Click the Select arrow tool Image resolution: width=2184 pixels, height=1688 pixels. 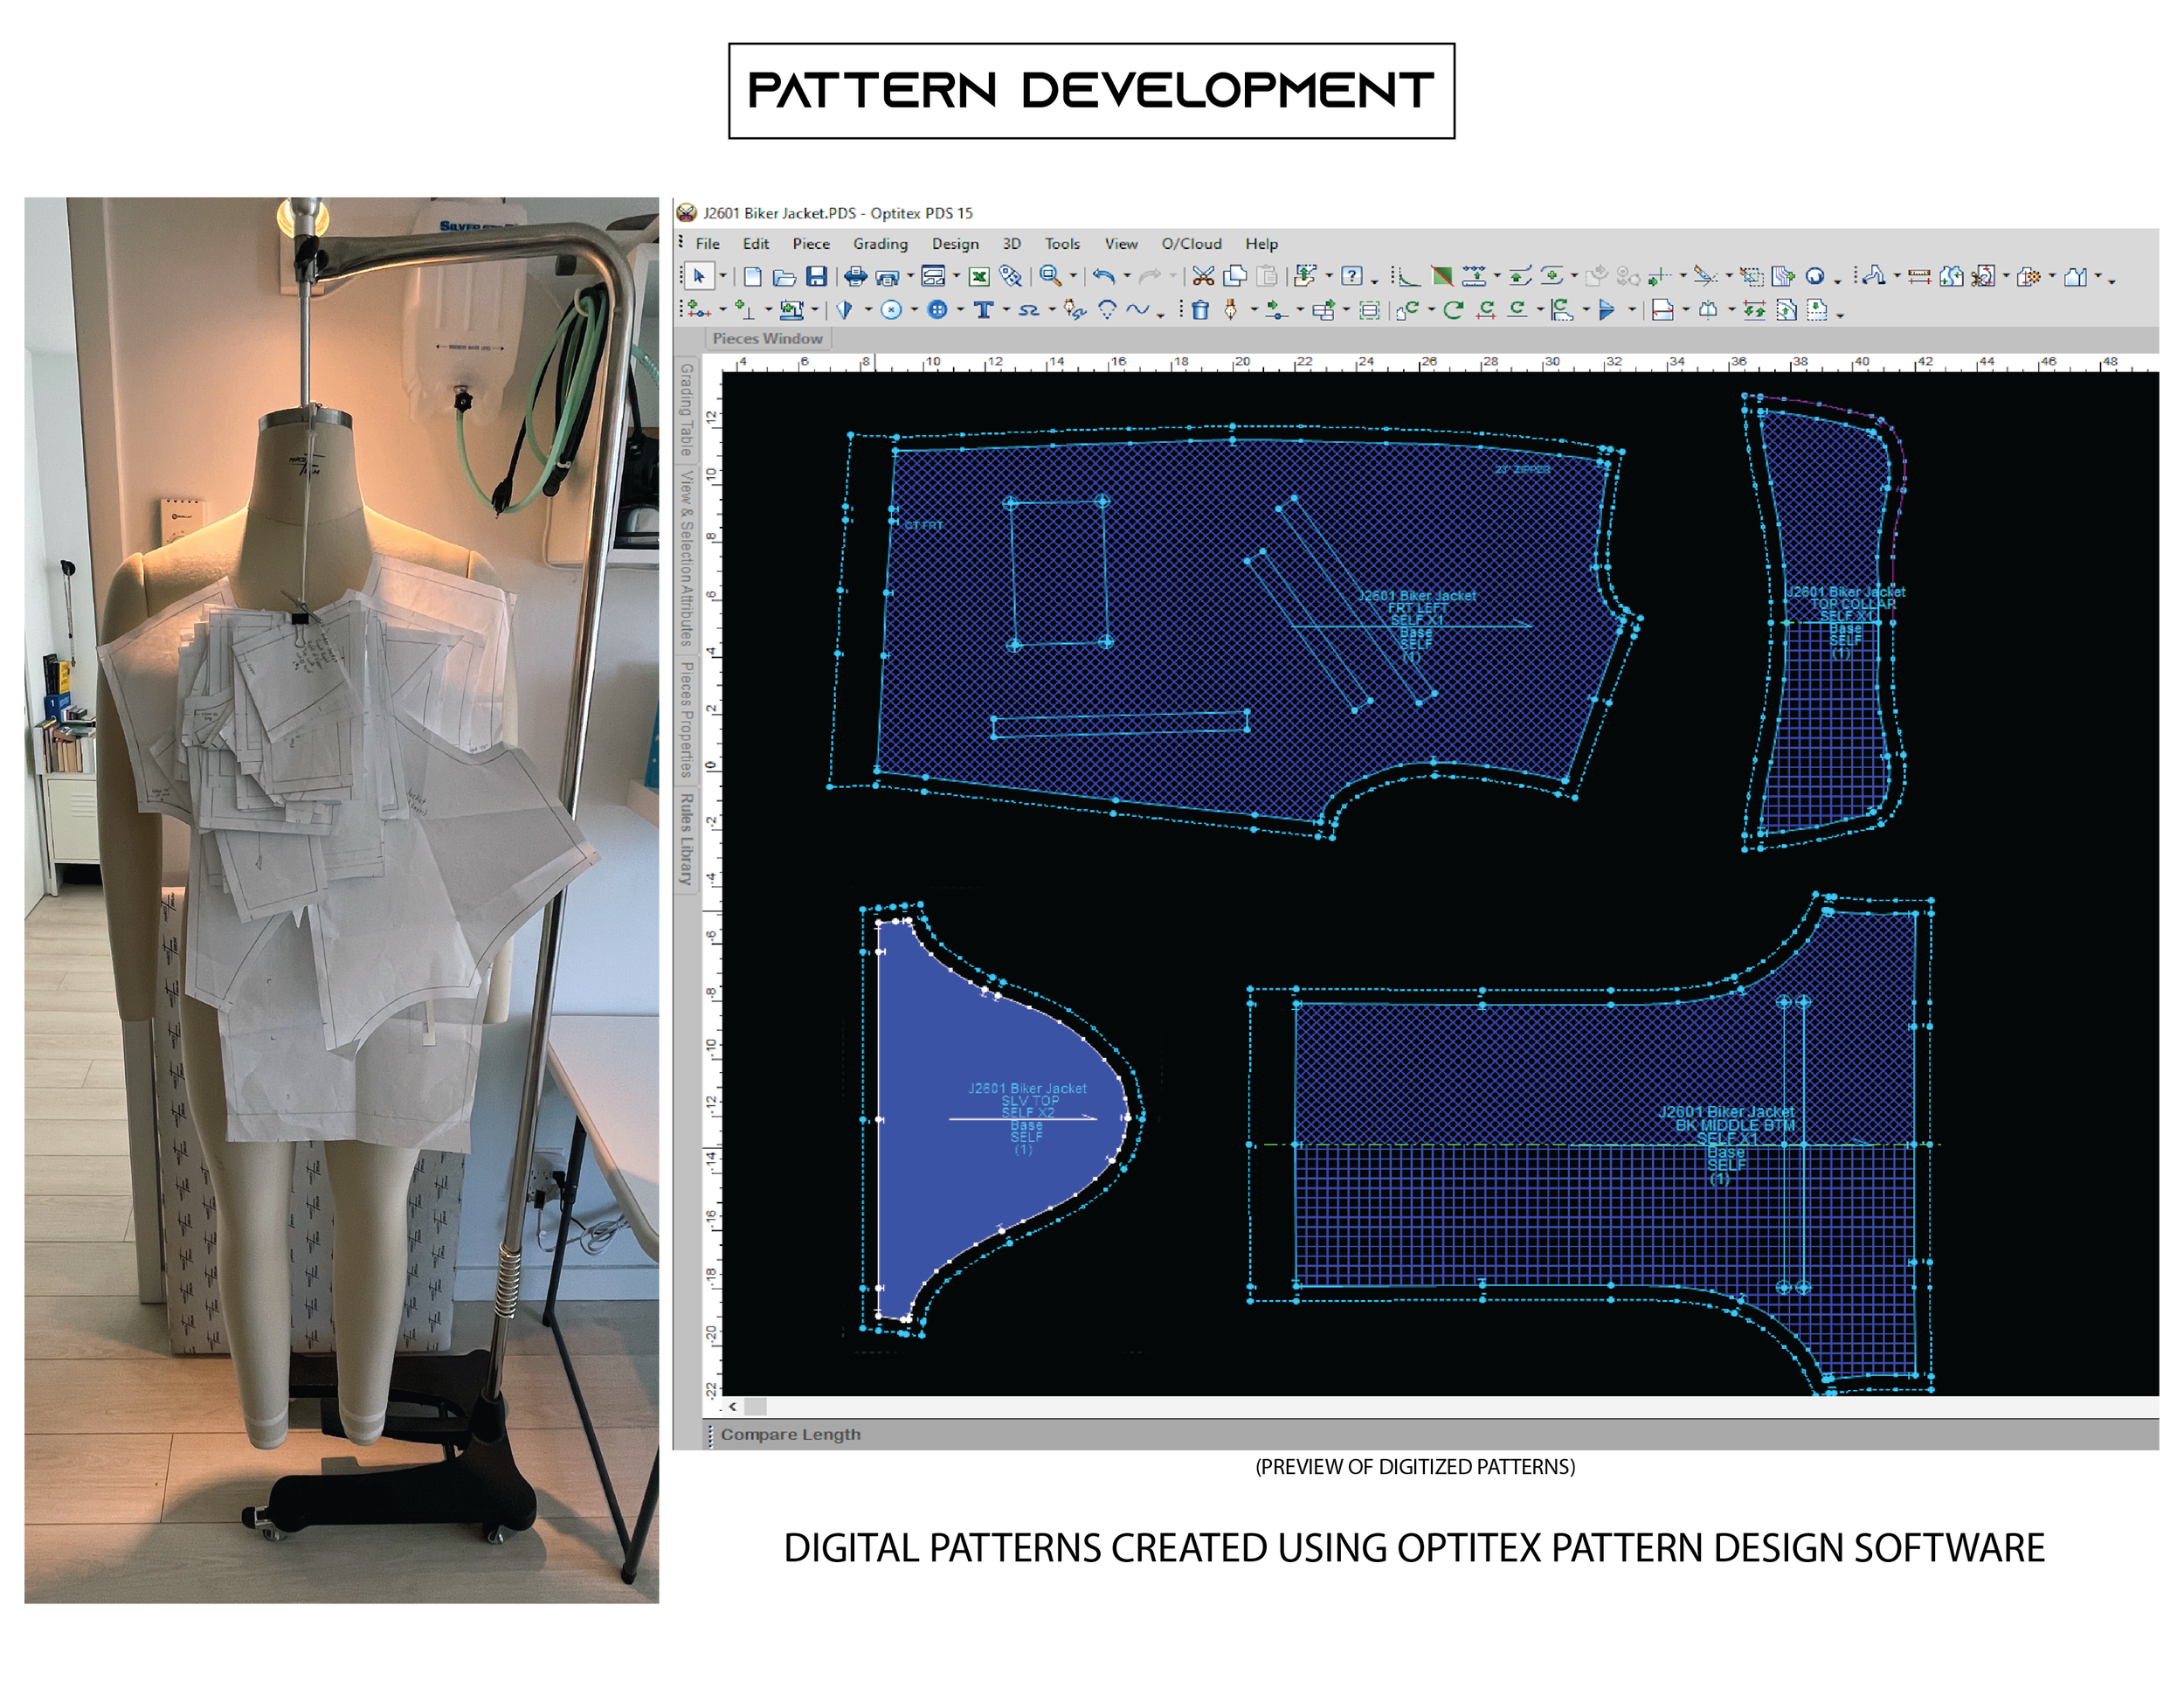tap(699, 276)
